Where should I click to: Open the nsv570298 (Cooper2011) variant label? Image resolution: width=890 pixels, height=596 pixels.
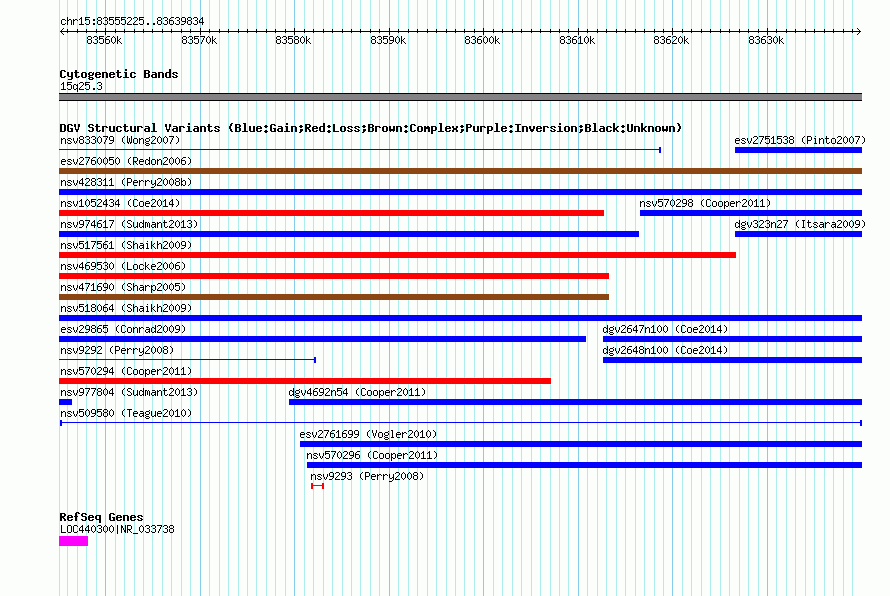click(705, 203)
